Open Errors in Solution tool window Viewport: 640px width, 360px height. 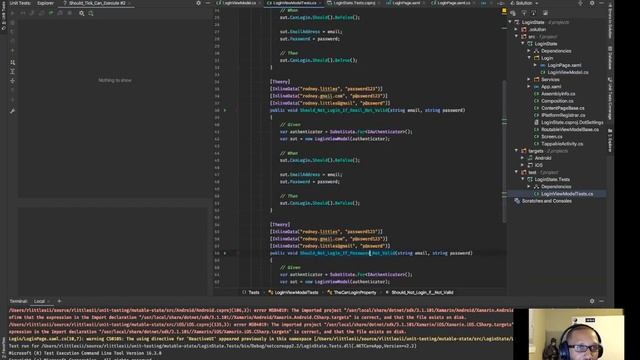(x=610, y=20)
